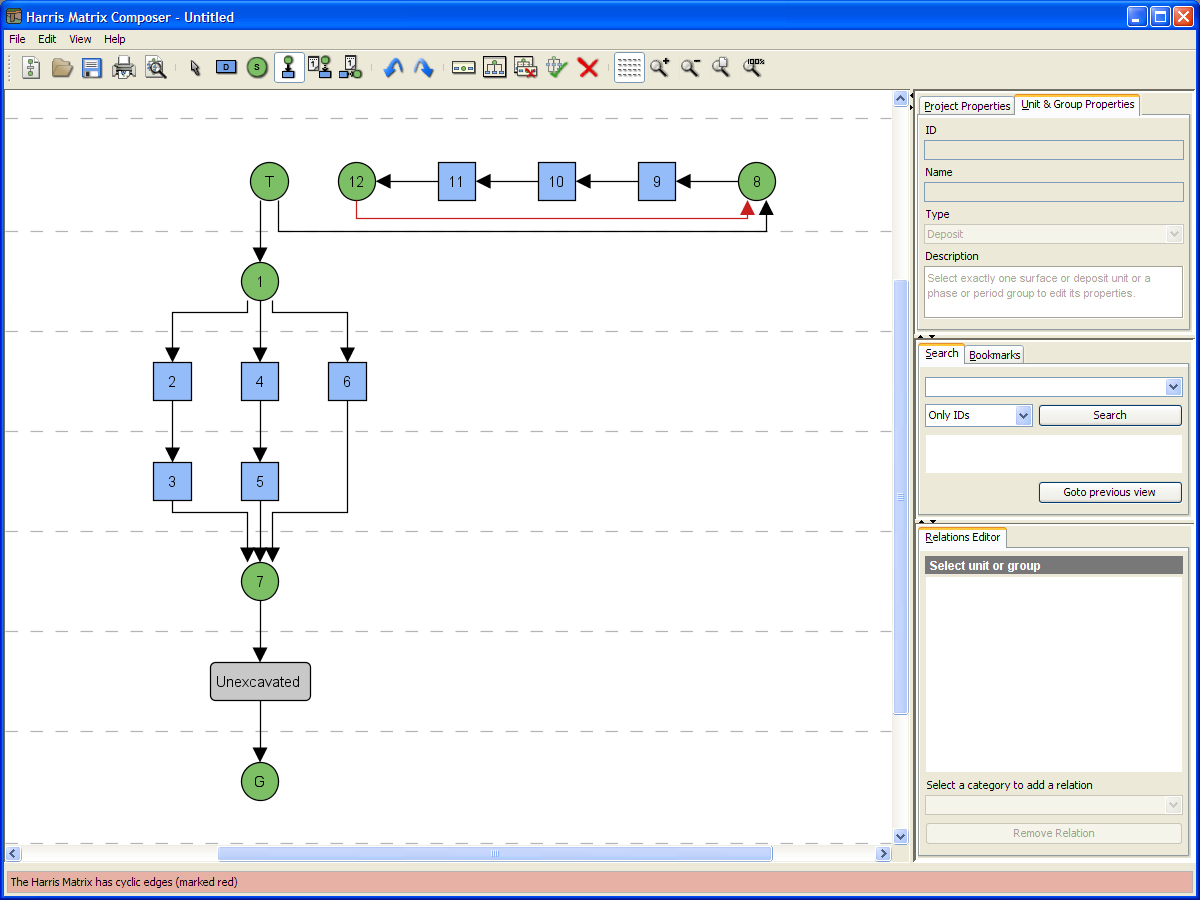Screen dimensions: 1200x900
Task: Click the Zoom In magnifier icon
Action: 659,68
